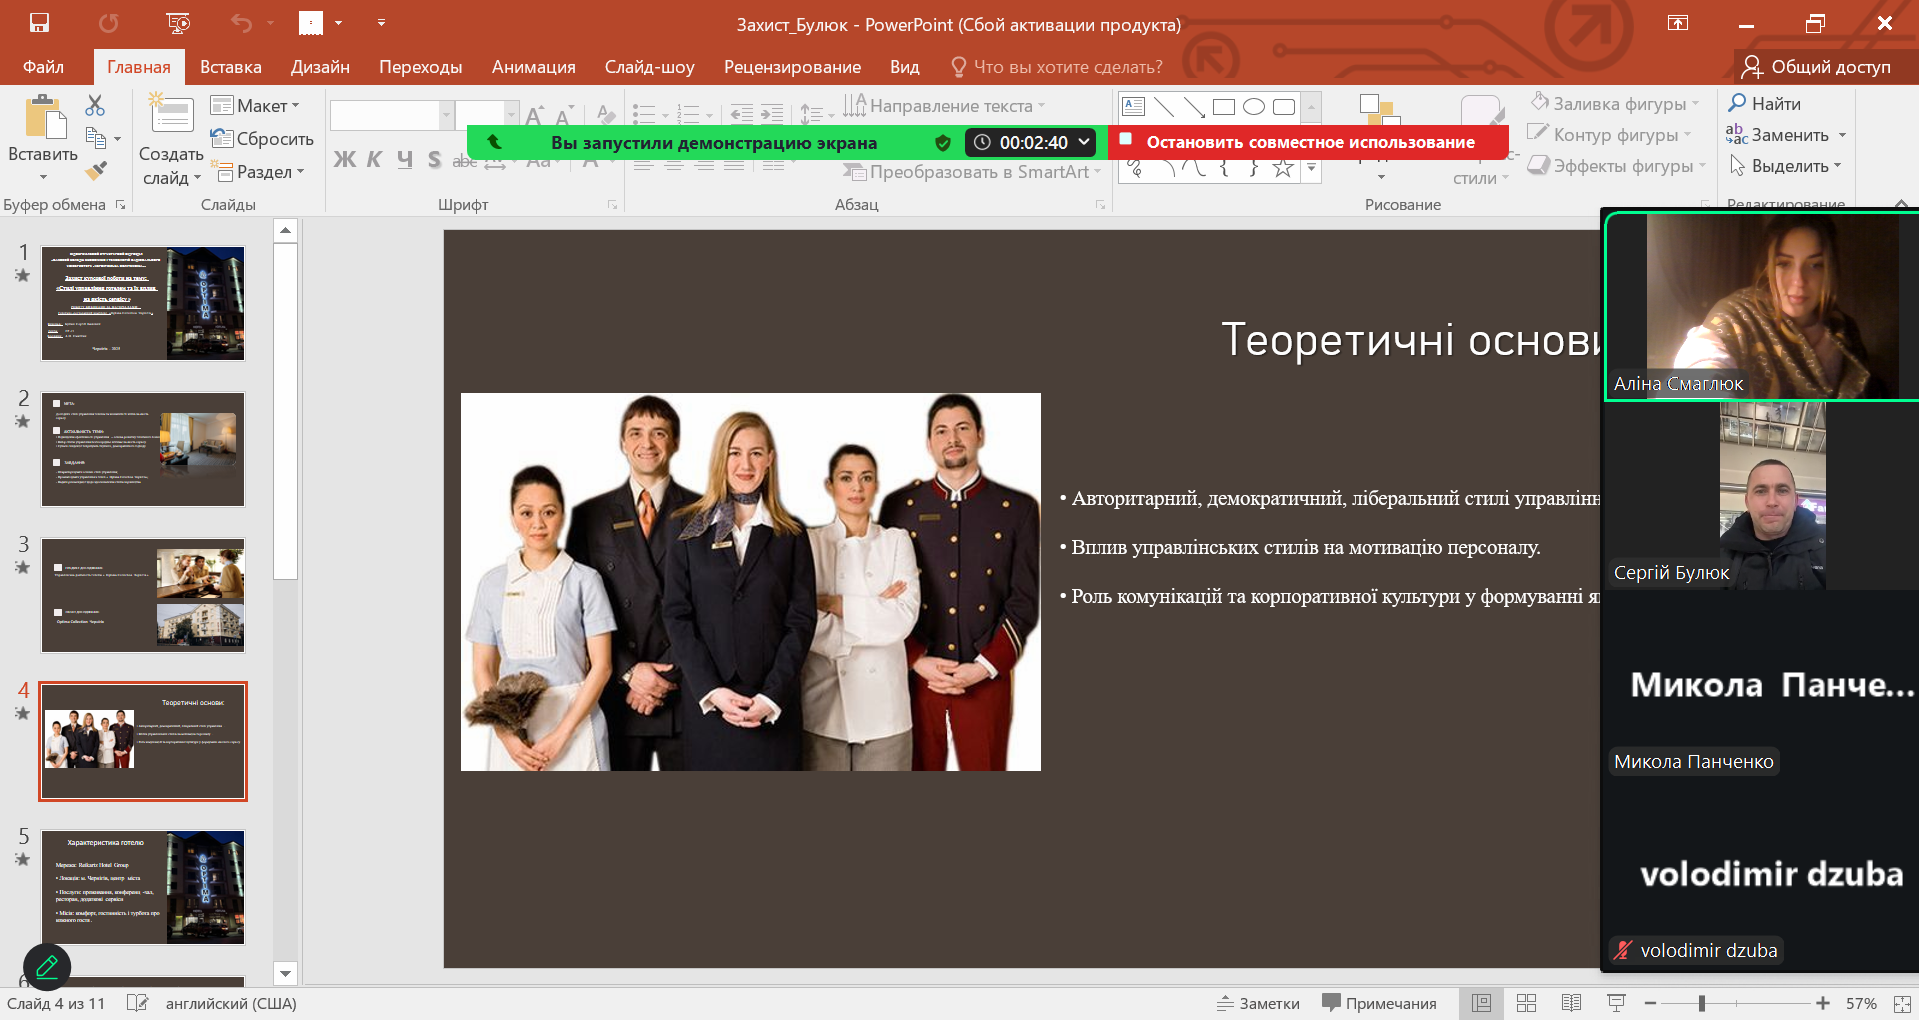Viewport: 1919px width, 1020px height.
Task: Toggle Normal view button in status bar
Action: coord(1481,1003)
